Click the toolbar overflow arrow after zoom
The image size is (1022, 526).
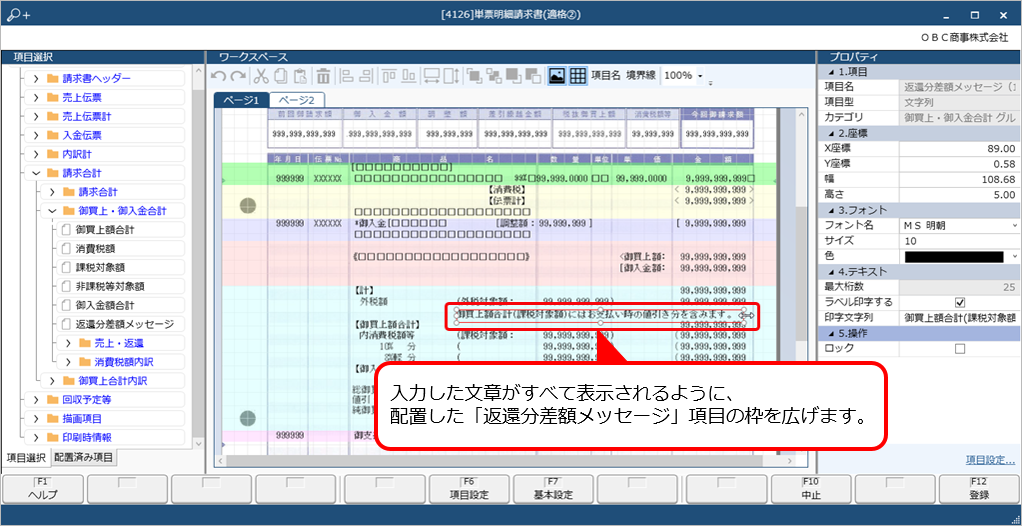(x=710, y=83)
